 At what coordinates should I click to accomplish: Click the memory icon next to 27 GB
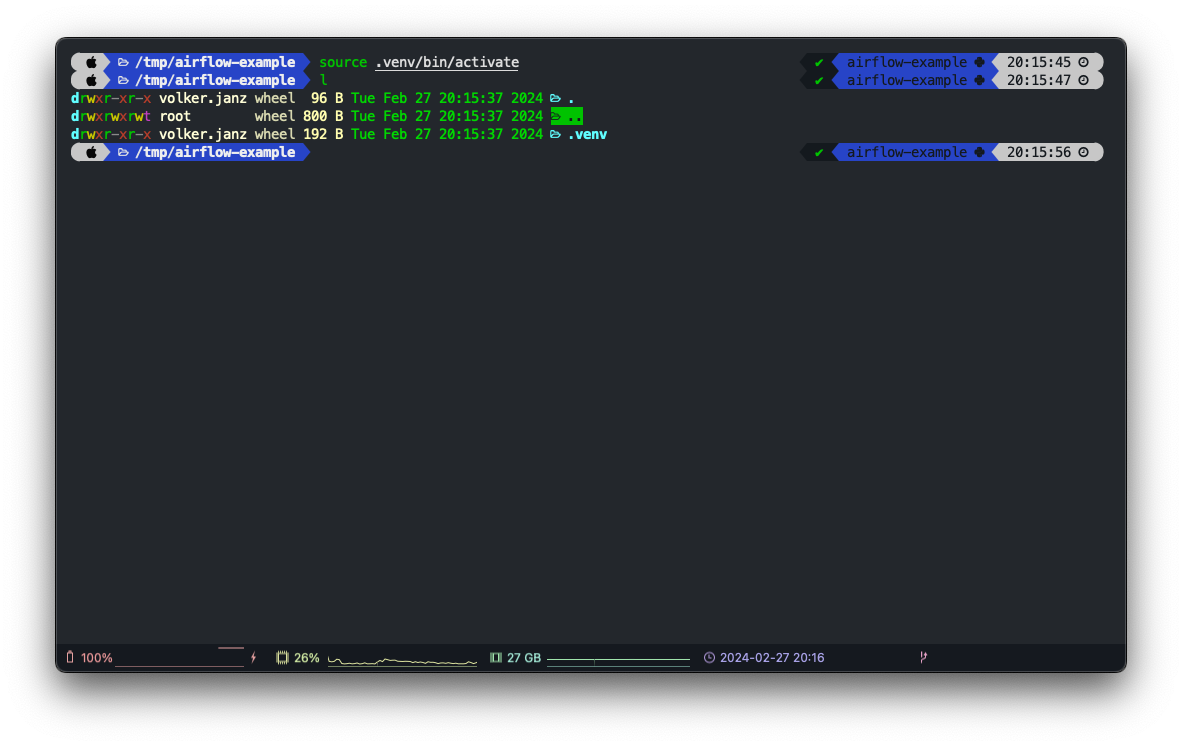tap(495, 658)
